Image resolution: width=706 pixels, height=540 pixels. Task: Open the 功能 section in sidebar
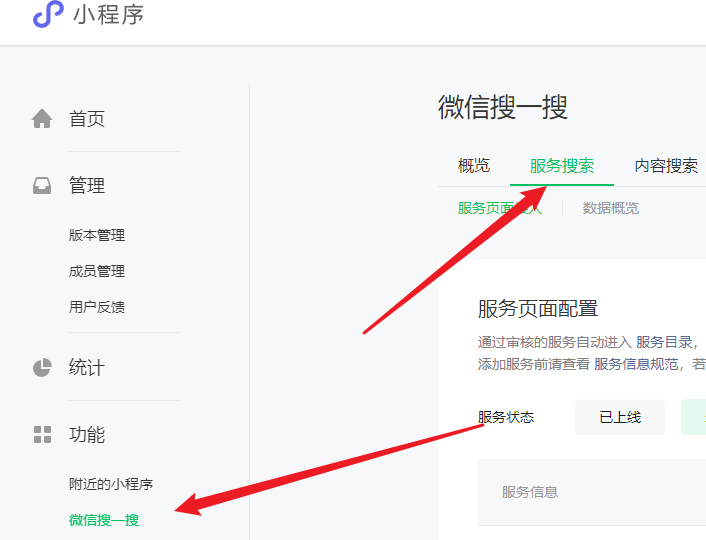point(87,435)
